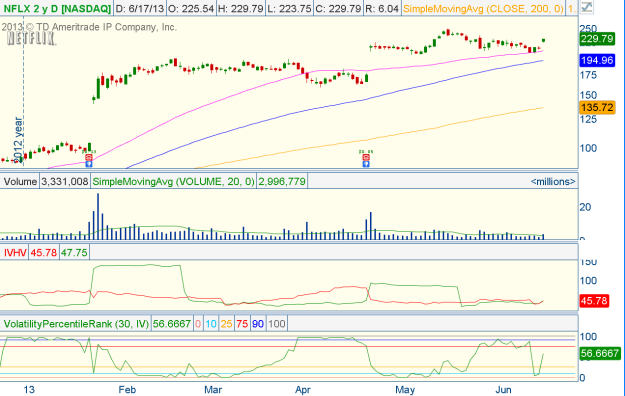Viewport: 625px width, 396px height.
Task: Click the close value C: 229.79 in header
Action: click(338, 8)
